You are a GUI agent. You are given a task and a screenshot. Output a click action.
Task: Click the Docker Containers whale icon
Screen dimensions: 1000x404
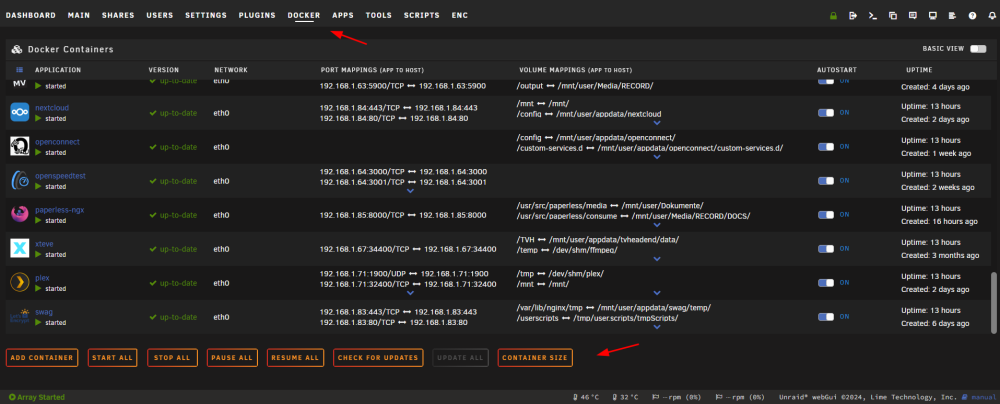click(x=17, y=49)
